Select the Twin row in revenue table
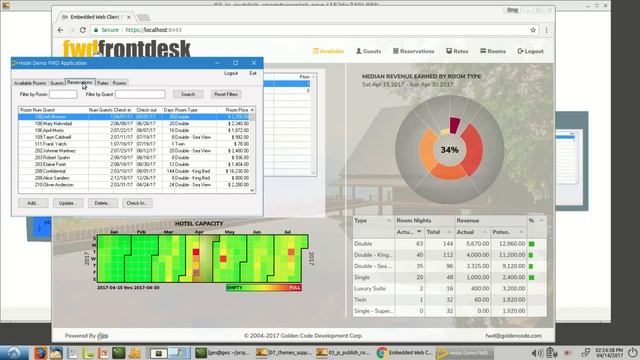This screenshot has height=360, width=640. [x=449, y=300]
